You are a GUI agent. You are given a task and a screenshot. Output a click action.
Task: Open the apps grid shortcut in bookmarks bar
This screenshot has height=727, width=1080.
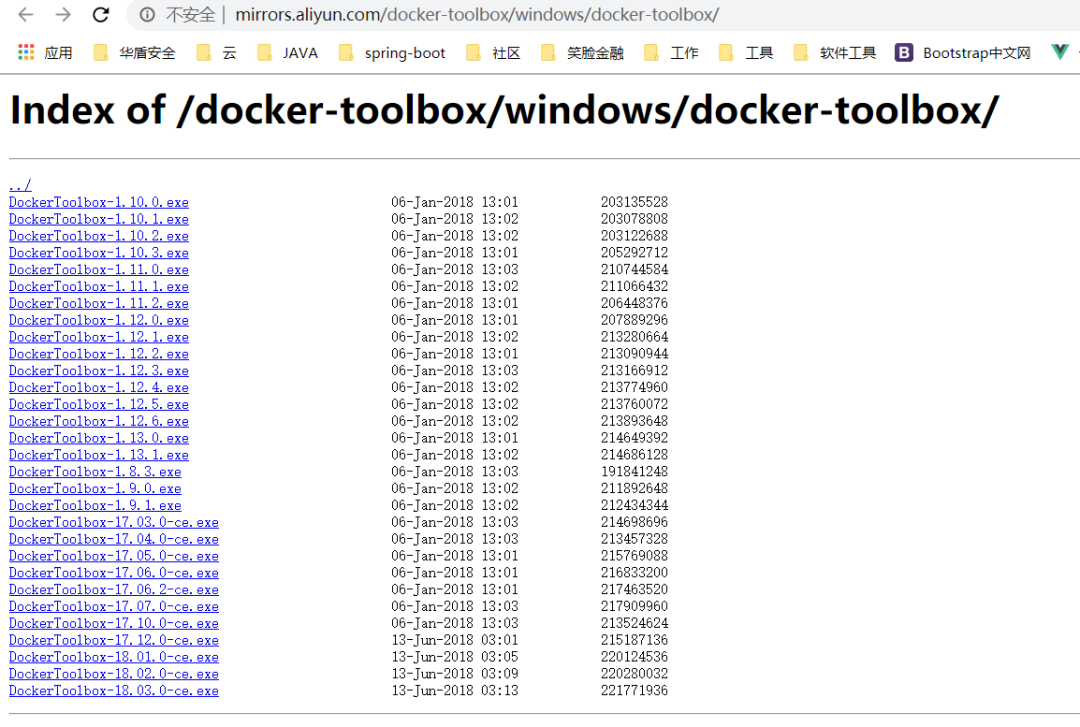click(x=45, y=52)
